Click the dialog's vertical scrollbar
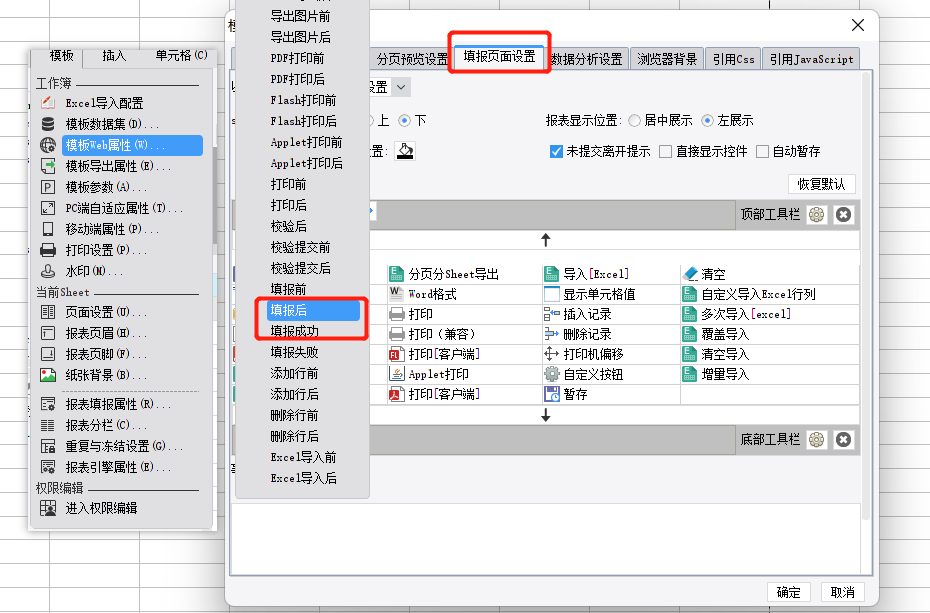The image size is (930, 613). [865, 296]
